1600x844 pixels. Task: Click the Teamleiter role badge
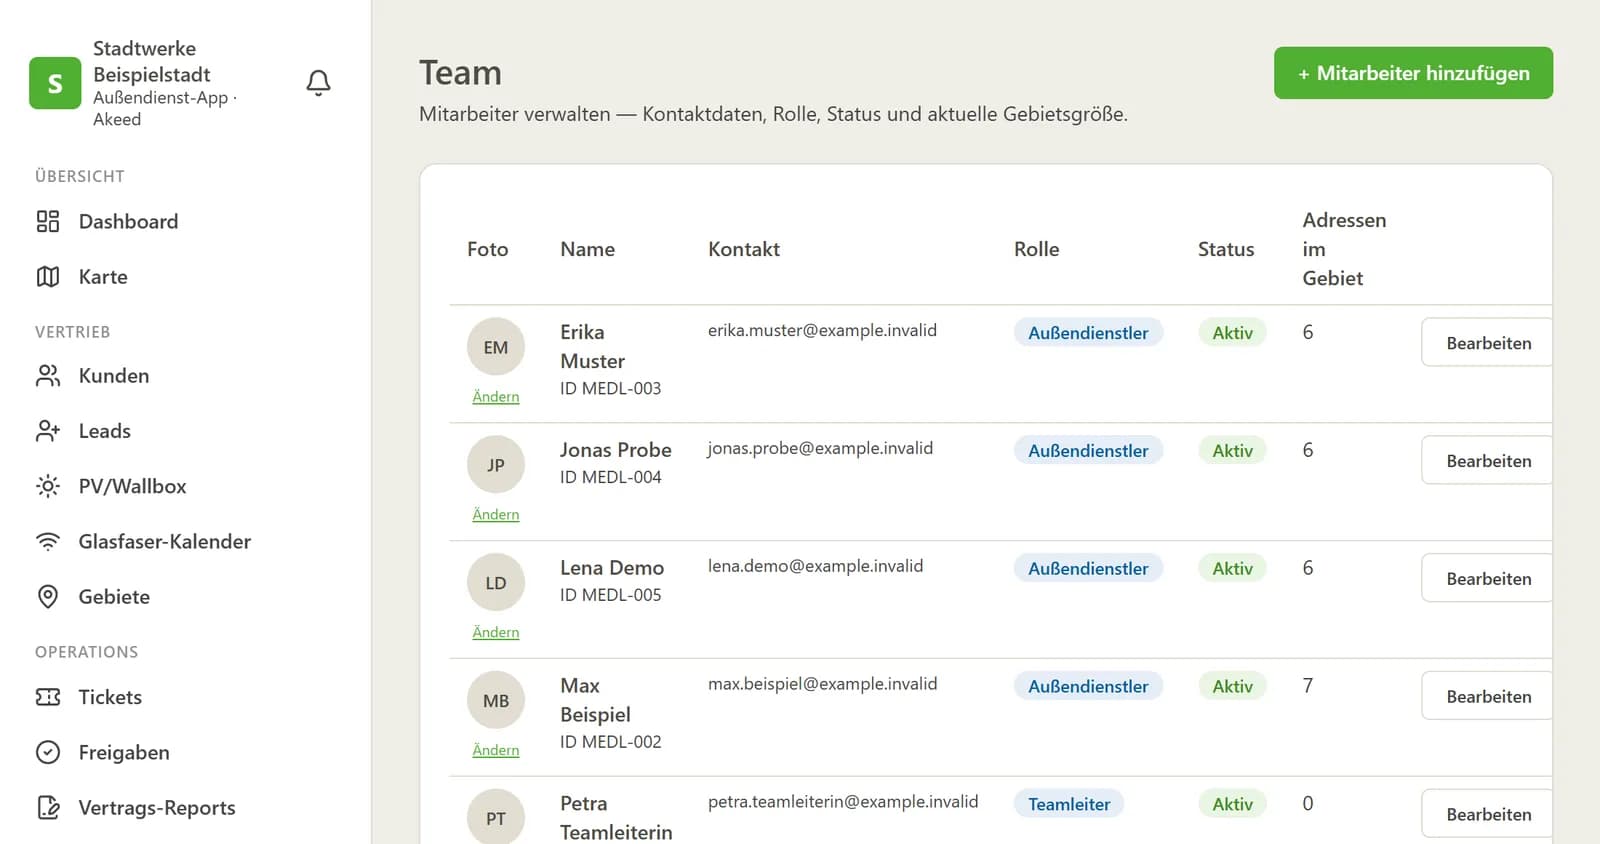click(x=1069, y=804)
